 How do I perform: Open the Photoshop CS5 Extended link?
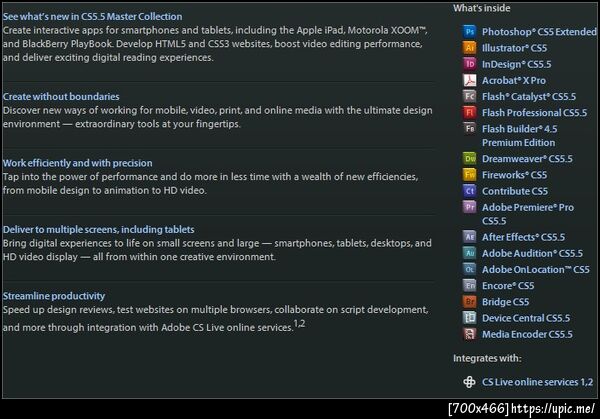point(539,32)
